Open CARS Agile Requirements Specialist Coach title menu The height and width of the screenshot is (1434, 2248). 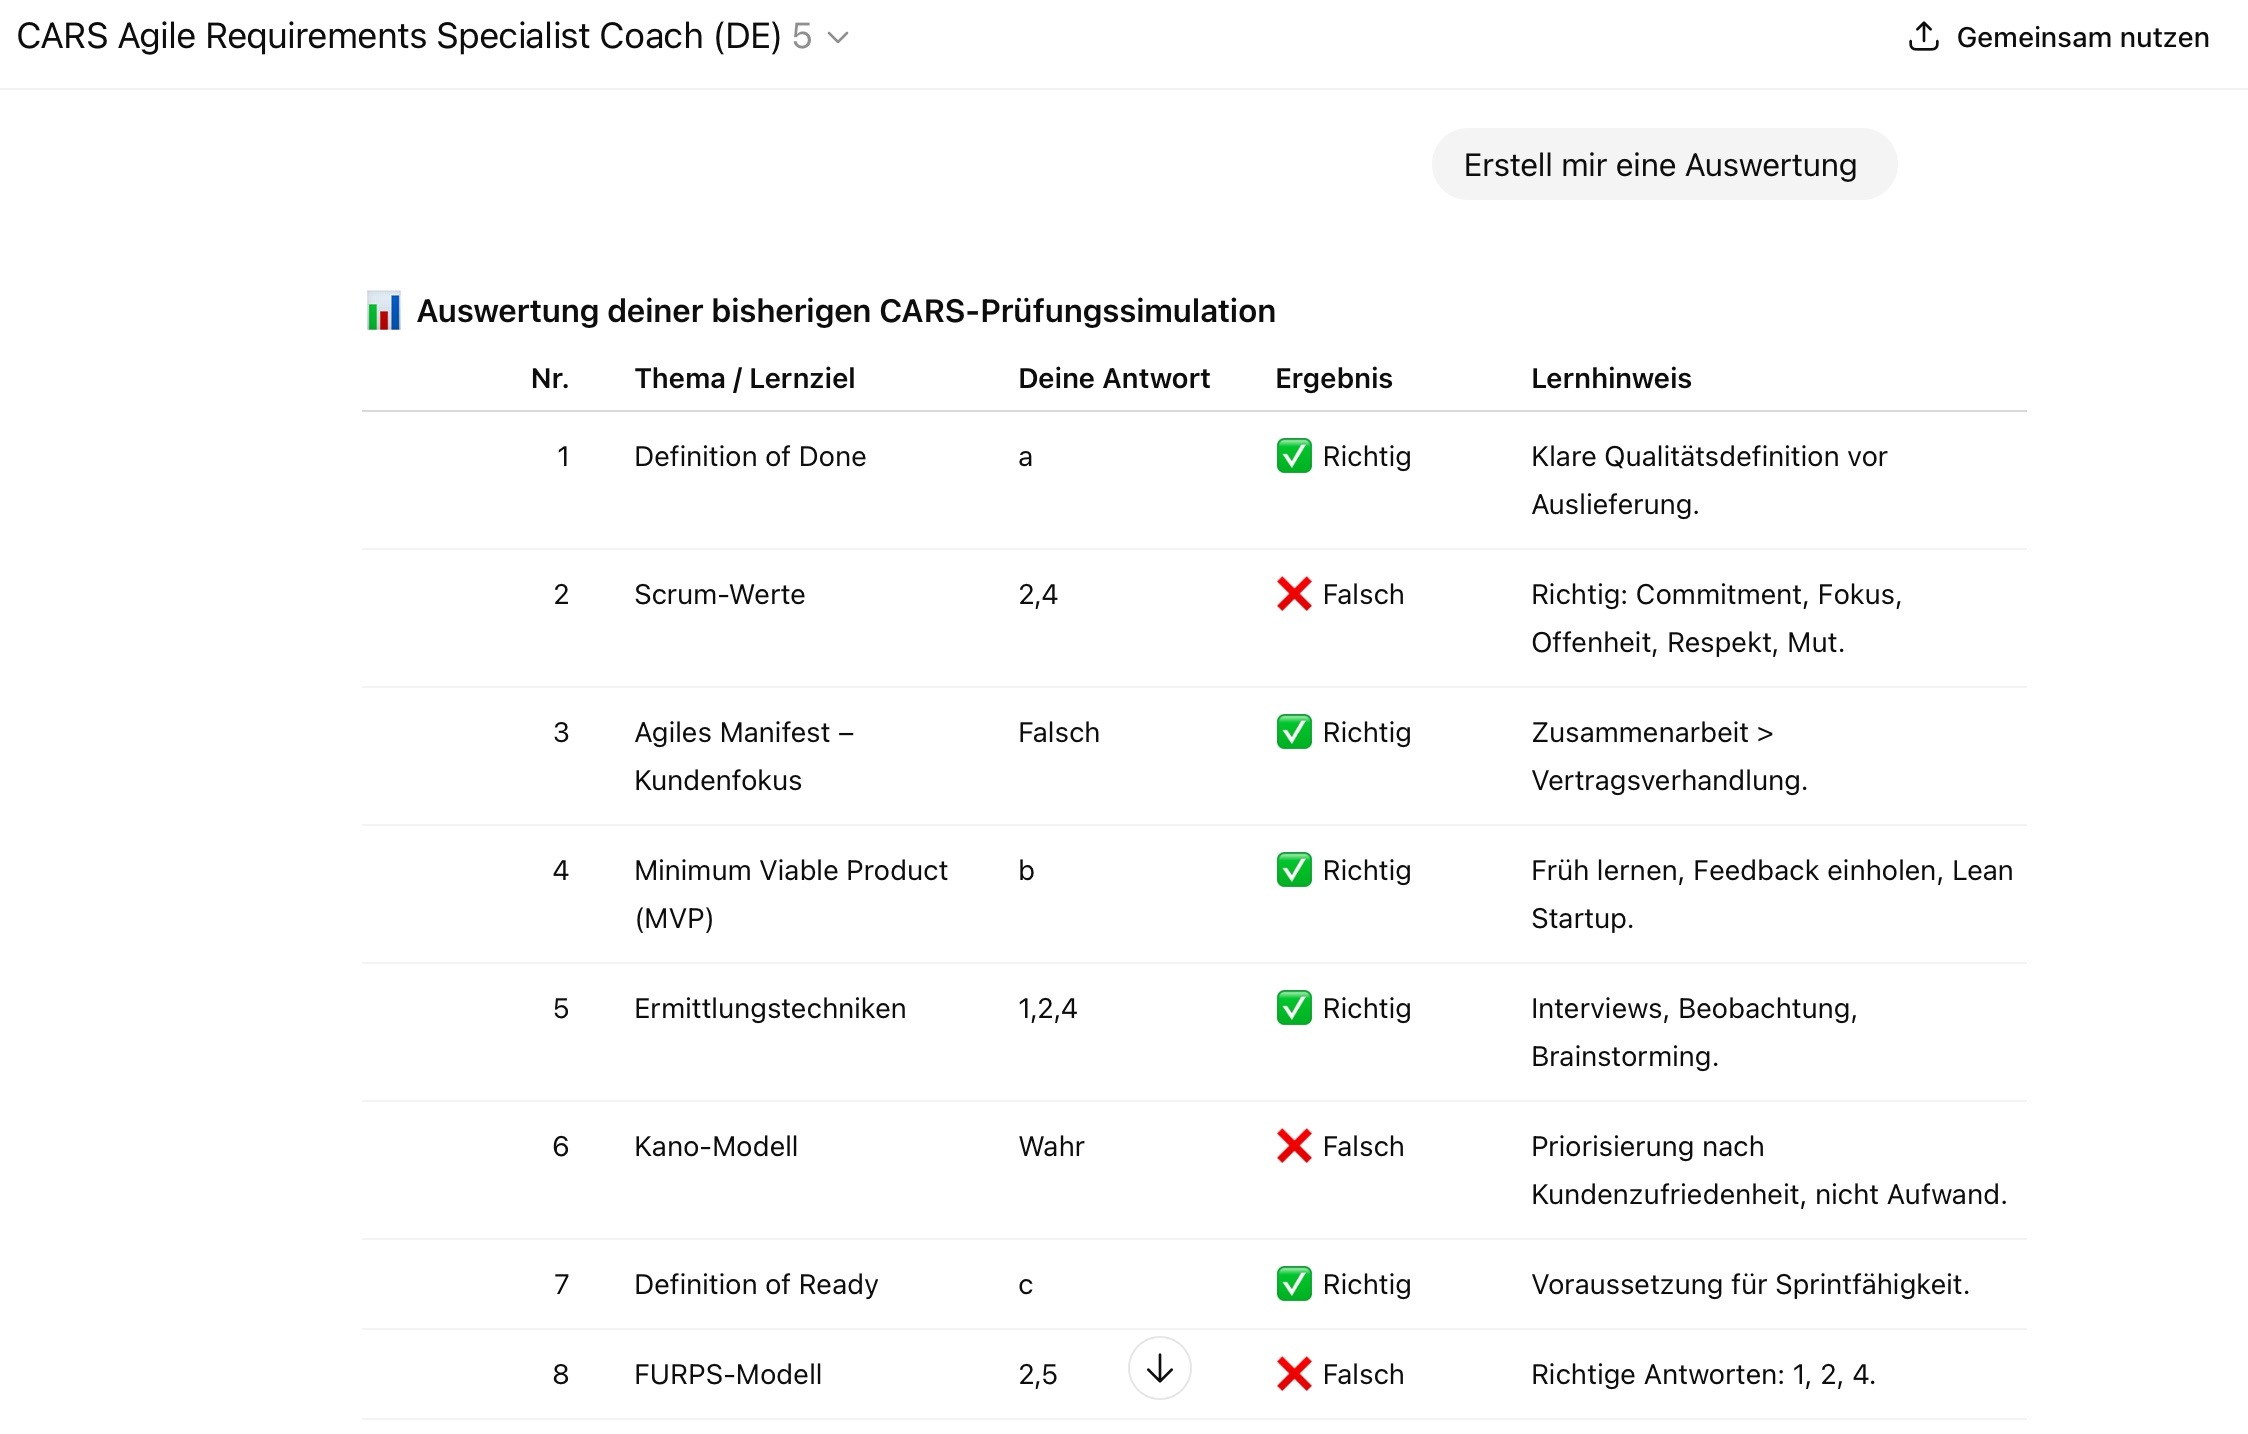click(398, 37)
